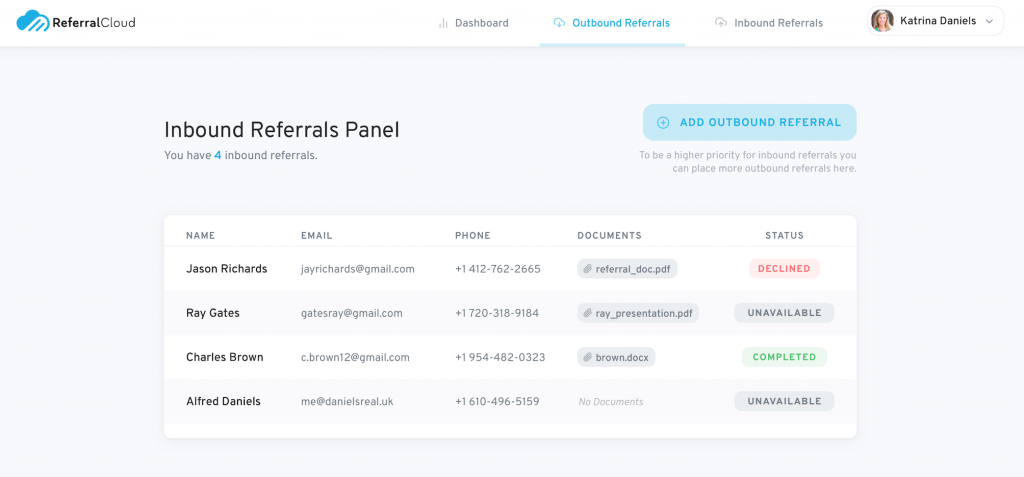Click the Inbound Referrals Panel heading
The height and width of the screenshot is (477, 1024).
[x=281, y=130]
